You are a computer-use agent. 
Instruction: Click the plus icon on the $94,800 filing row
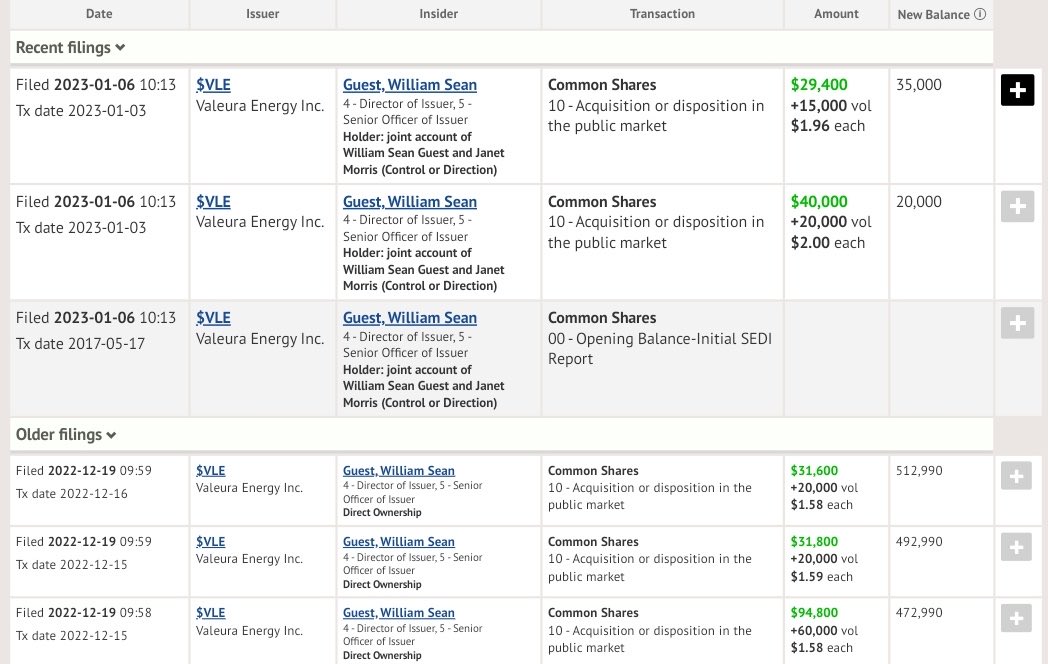pos(1017,617)
